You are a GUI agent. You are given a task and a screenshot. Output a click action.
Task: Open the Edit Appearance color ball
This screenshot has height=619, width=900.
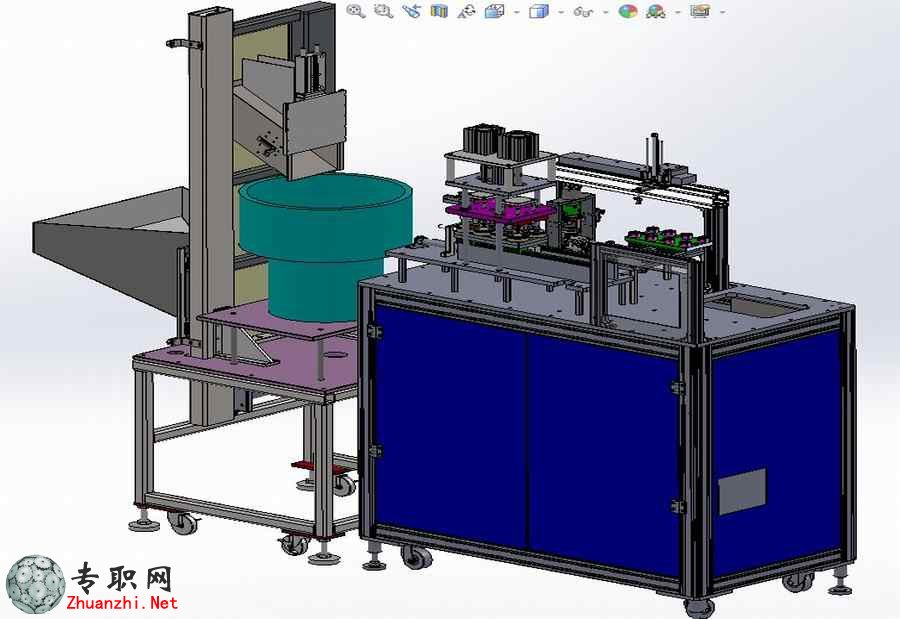click(x=629, y=11)
